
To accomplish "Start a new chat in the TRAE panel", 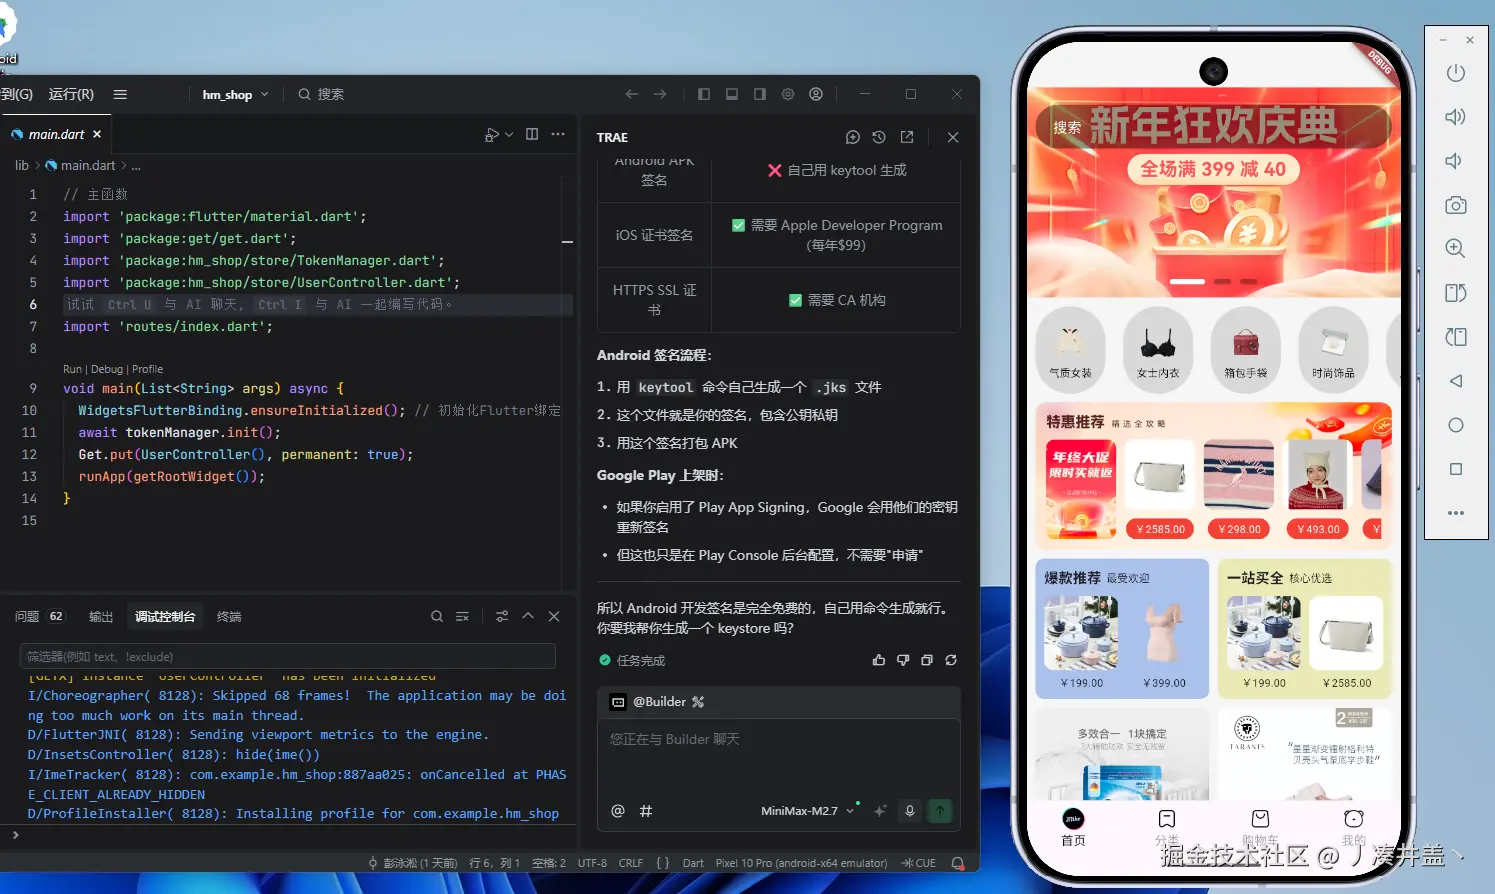I will click(x=853, y=137).
